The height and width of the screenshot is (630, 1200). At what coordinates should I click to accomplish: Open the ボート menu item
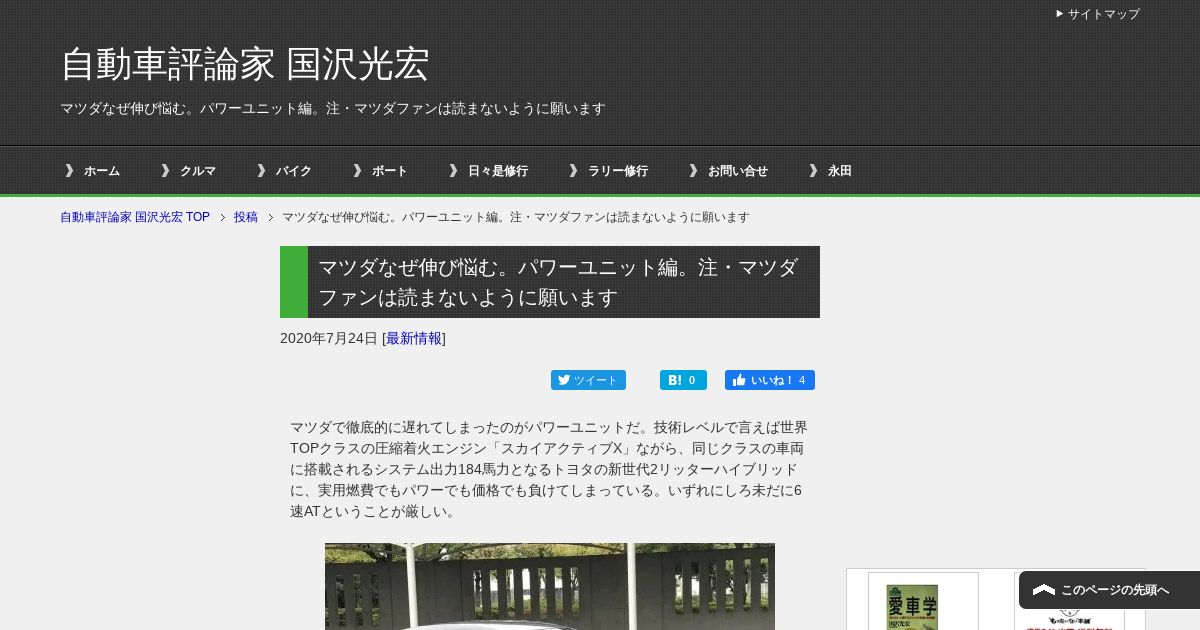coord(380,171)
